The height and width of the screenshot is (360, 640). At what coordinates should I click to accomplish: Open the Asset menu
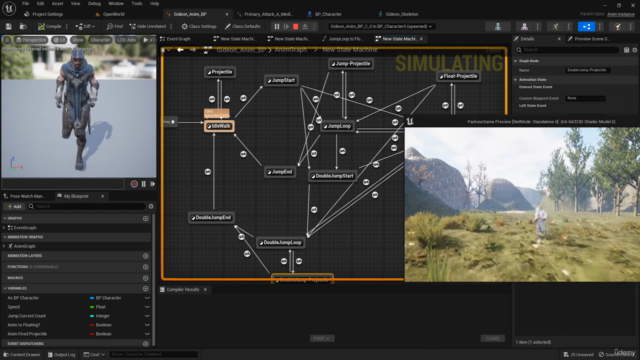tap(57, 4)
